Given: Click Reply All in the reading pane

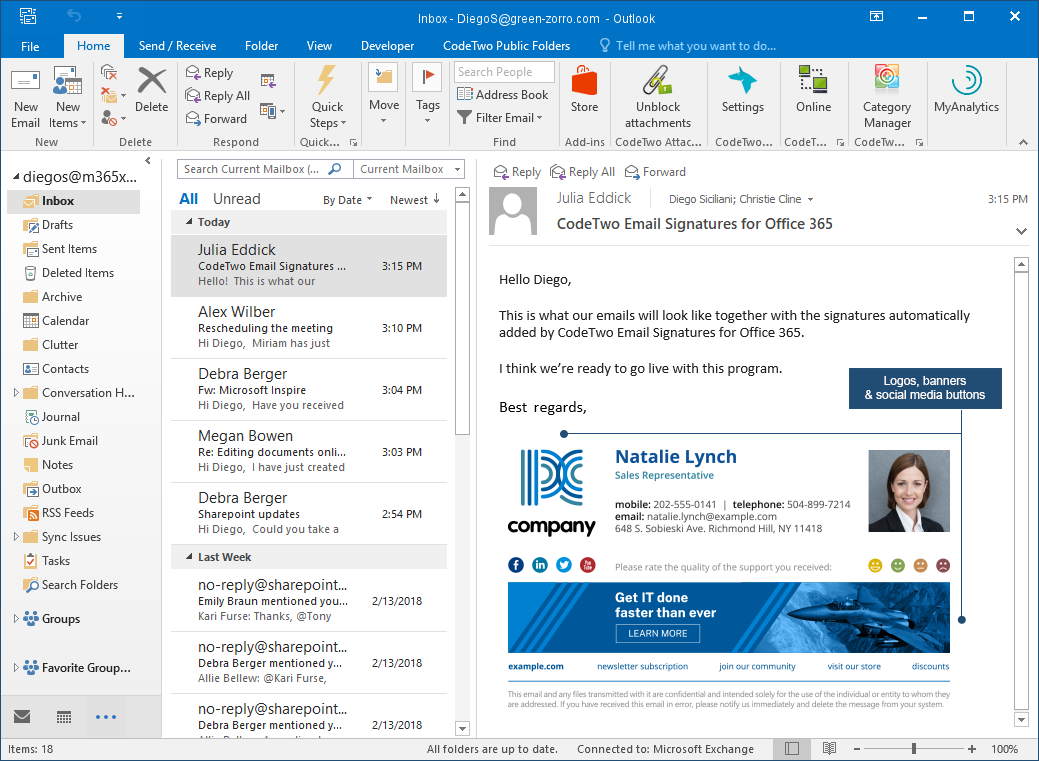Looking at the screenshot, I should 582,172.
